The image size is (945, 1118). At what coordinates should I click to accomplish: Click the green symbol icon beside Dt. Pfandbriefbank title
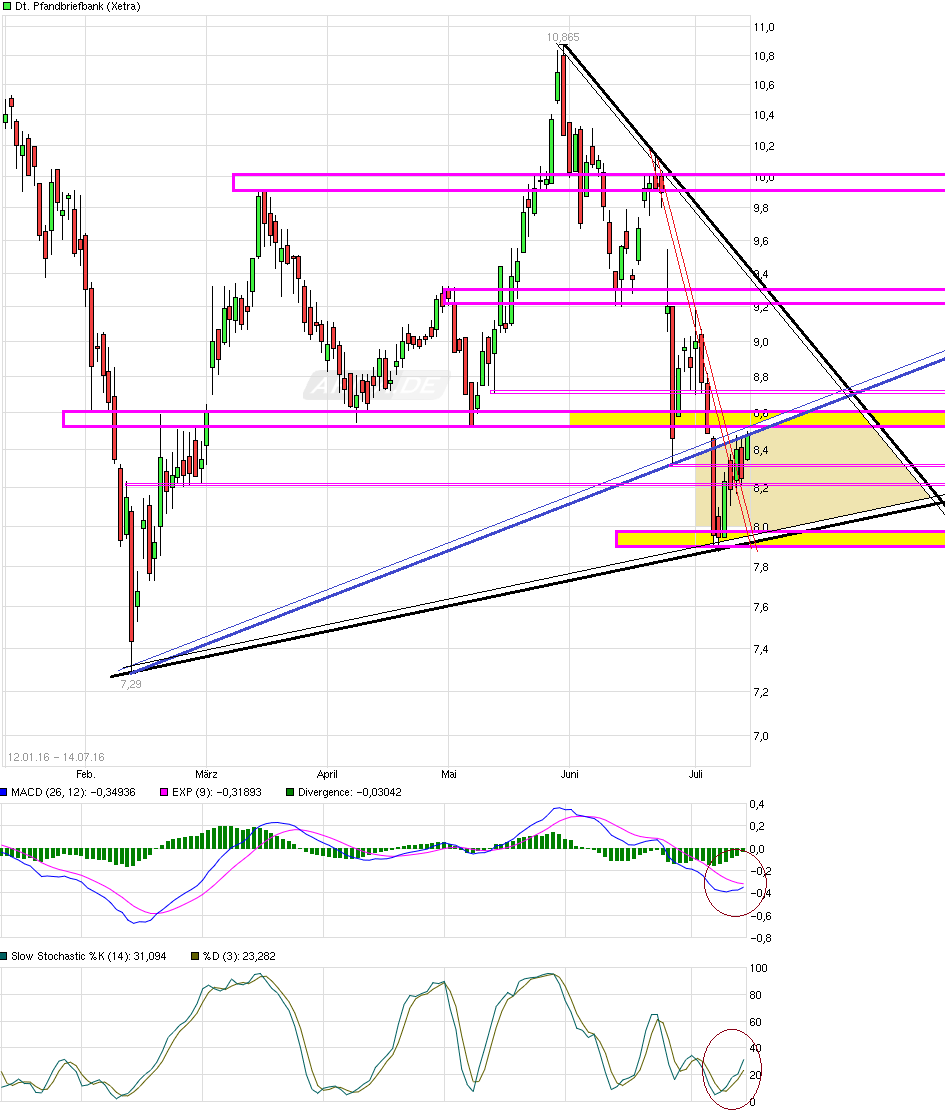click(9, 6)
